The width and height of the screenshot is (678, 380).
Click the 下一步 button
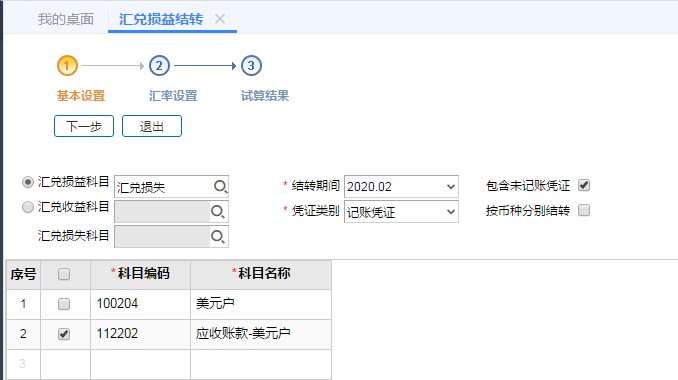pyautogui.click(x=84, y=126)
